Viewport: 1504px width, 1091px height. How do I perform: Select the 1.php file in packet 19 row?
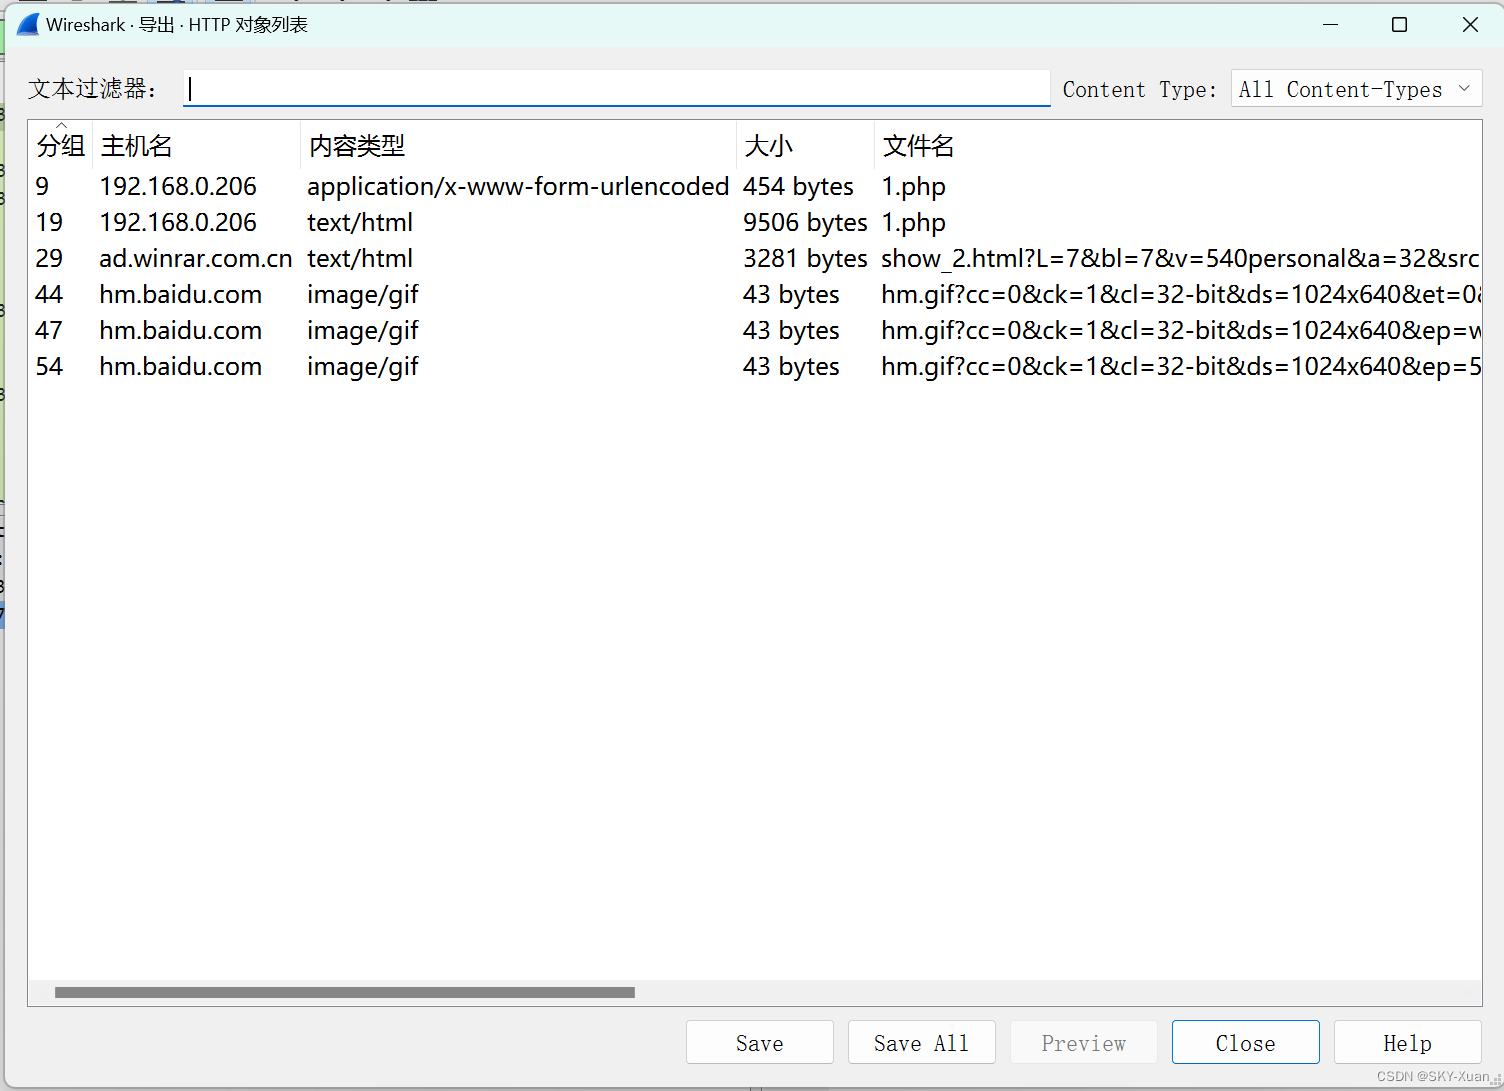(913, 222)
